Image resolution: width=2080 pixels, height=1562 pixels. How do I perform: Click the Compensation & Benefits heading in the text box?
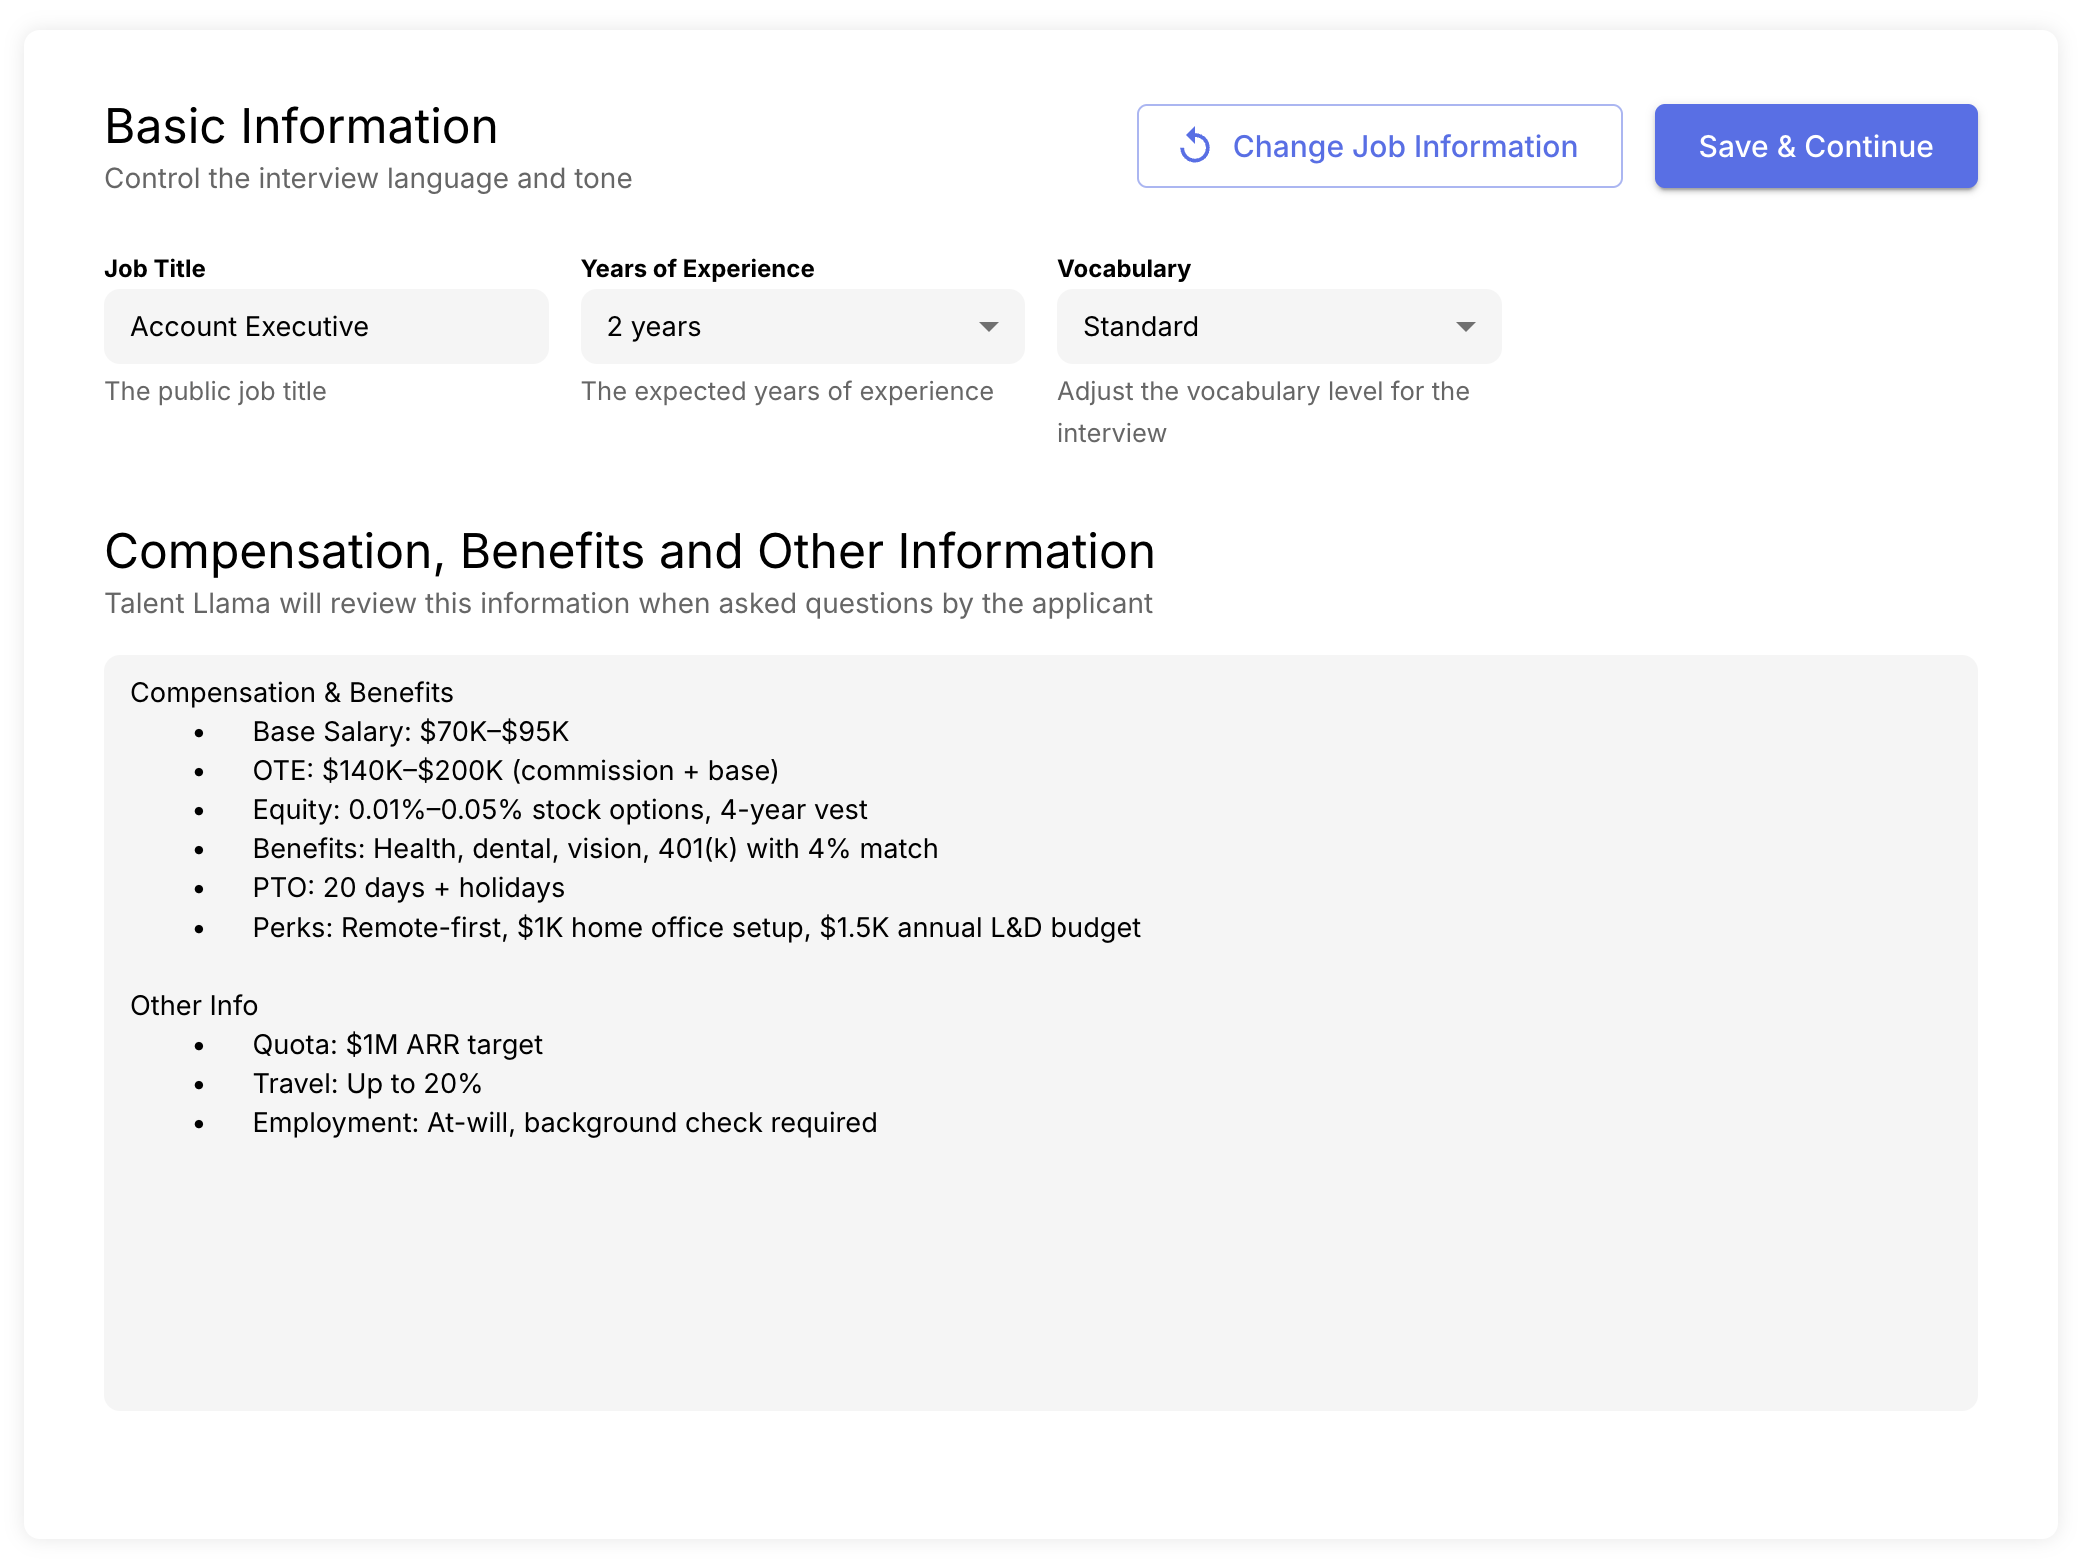[x=291, y=693]
